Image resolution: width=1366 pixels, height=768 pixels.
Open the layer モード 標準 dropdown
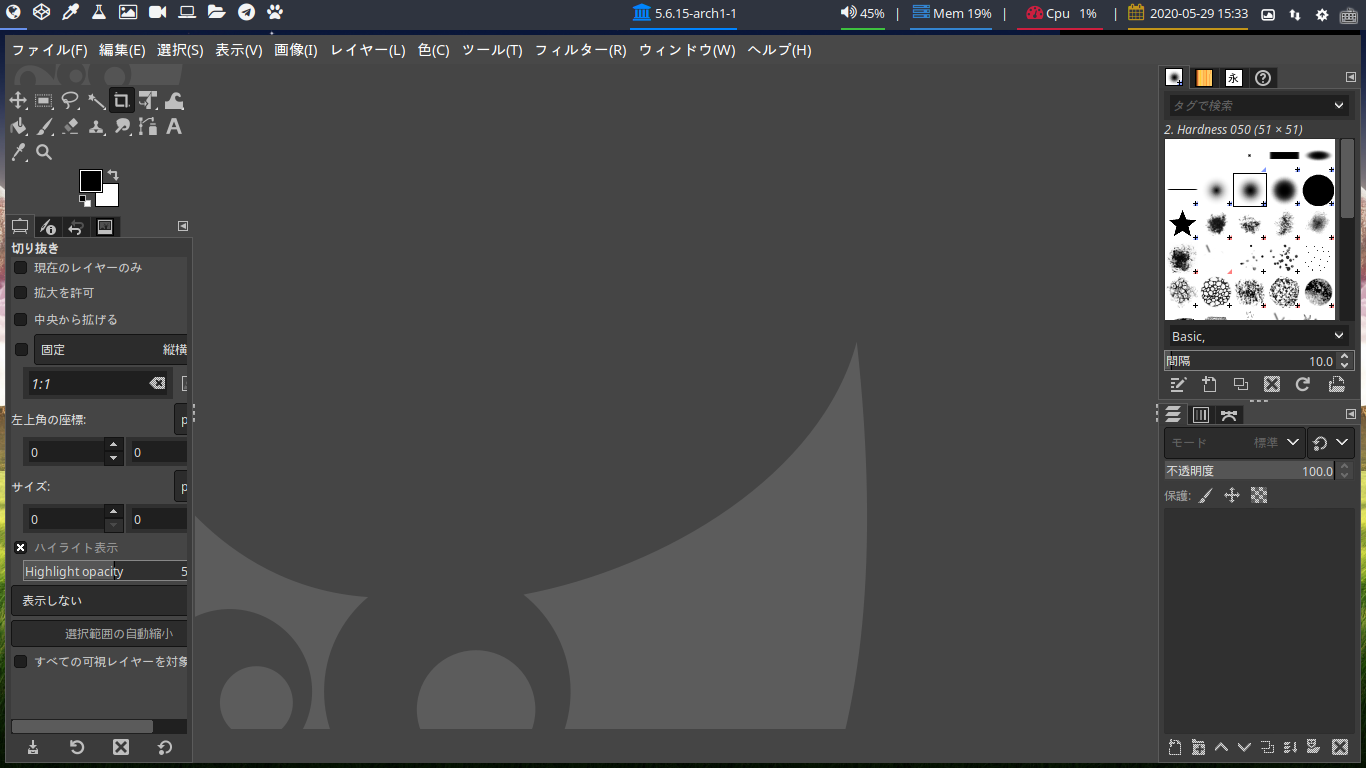pyautogui.click(x=1235, y=443)
